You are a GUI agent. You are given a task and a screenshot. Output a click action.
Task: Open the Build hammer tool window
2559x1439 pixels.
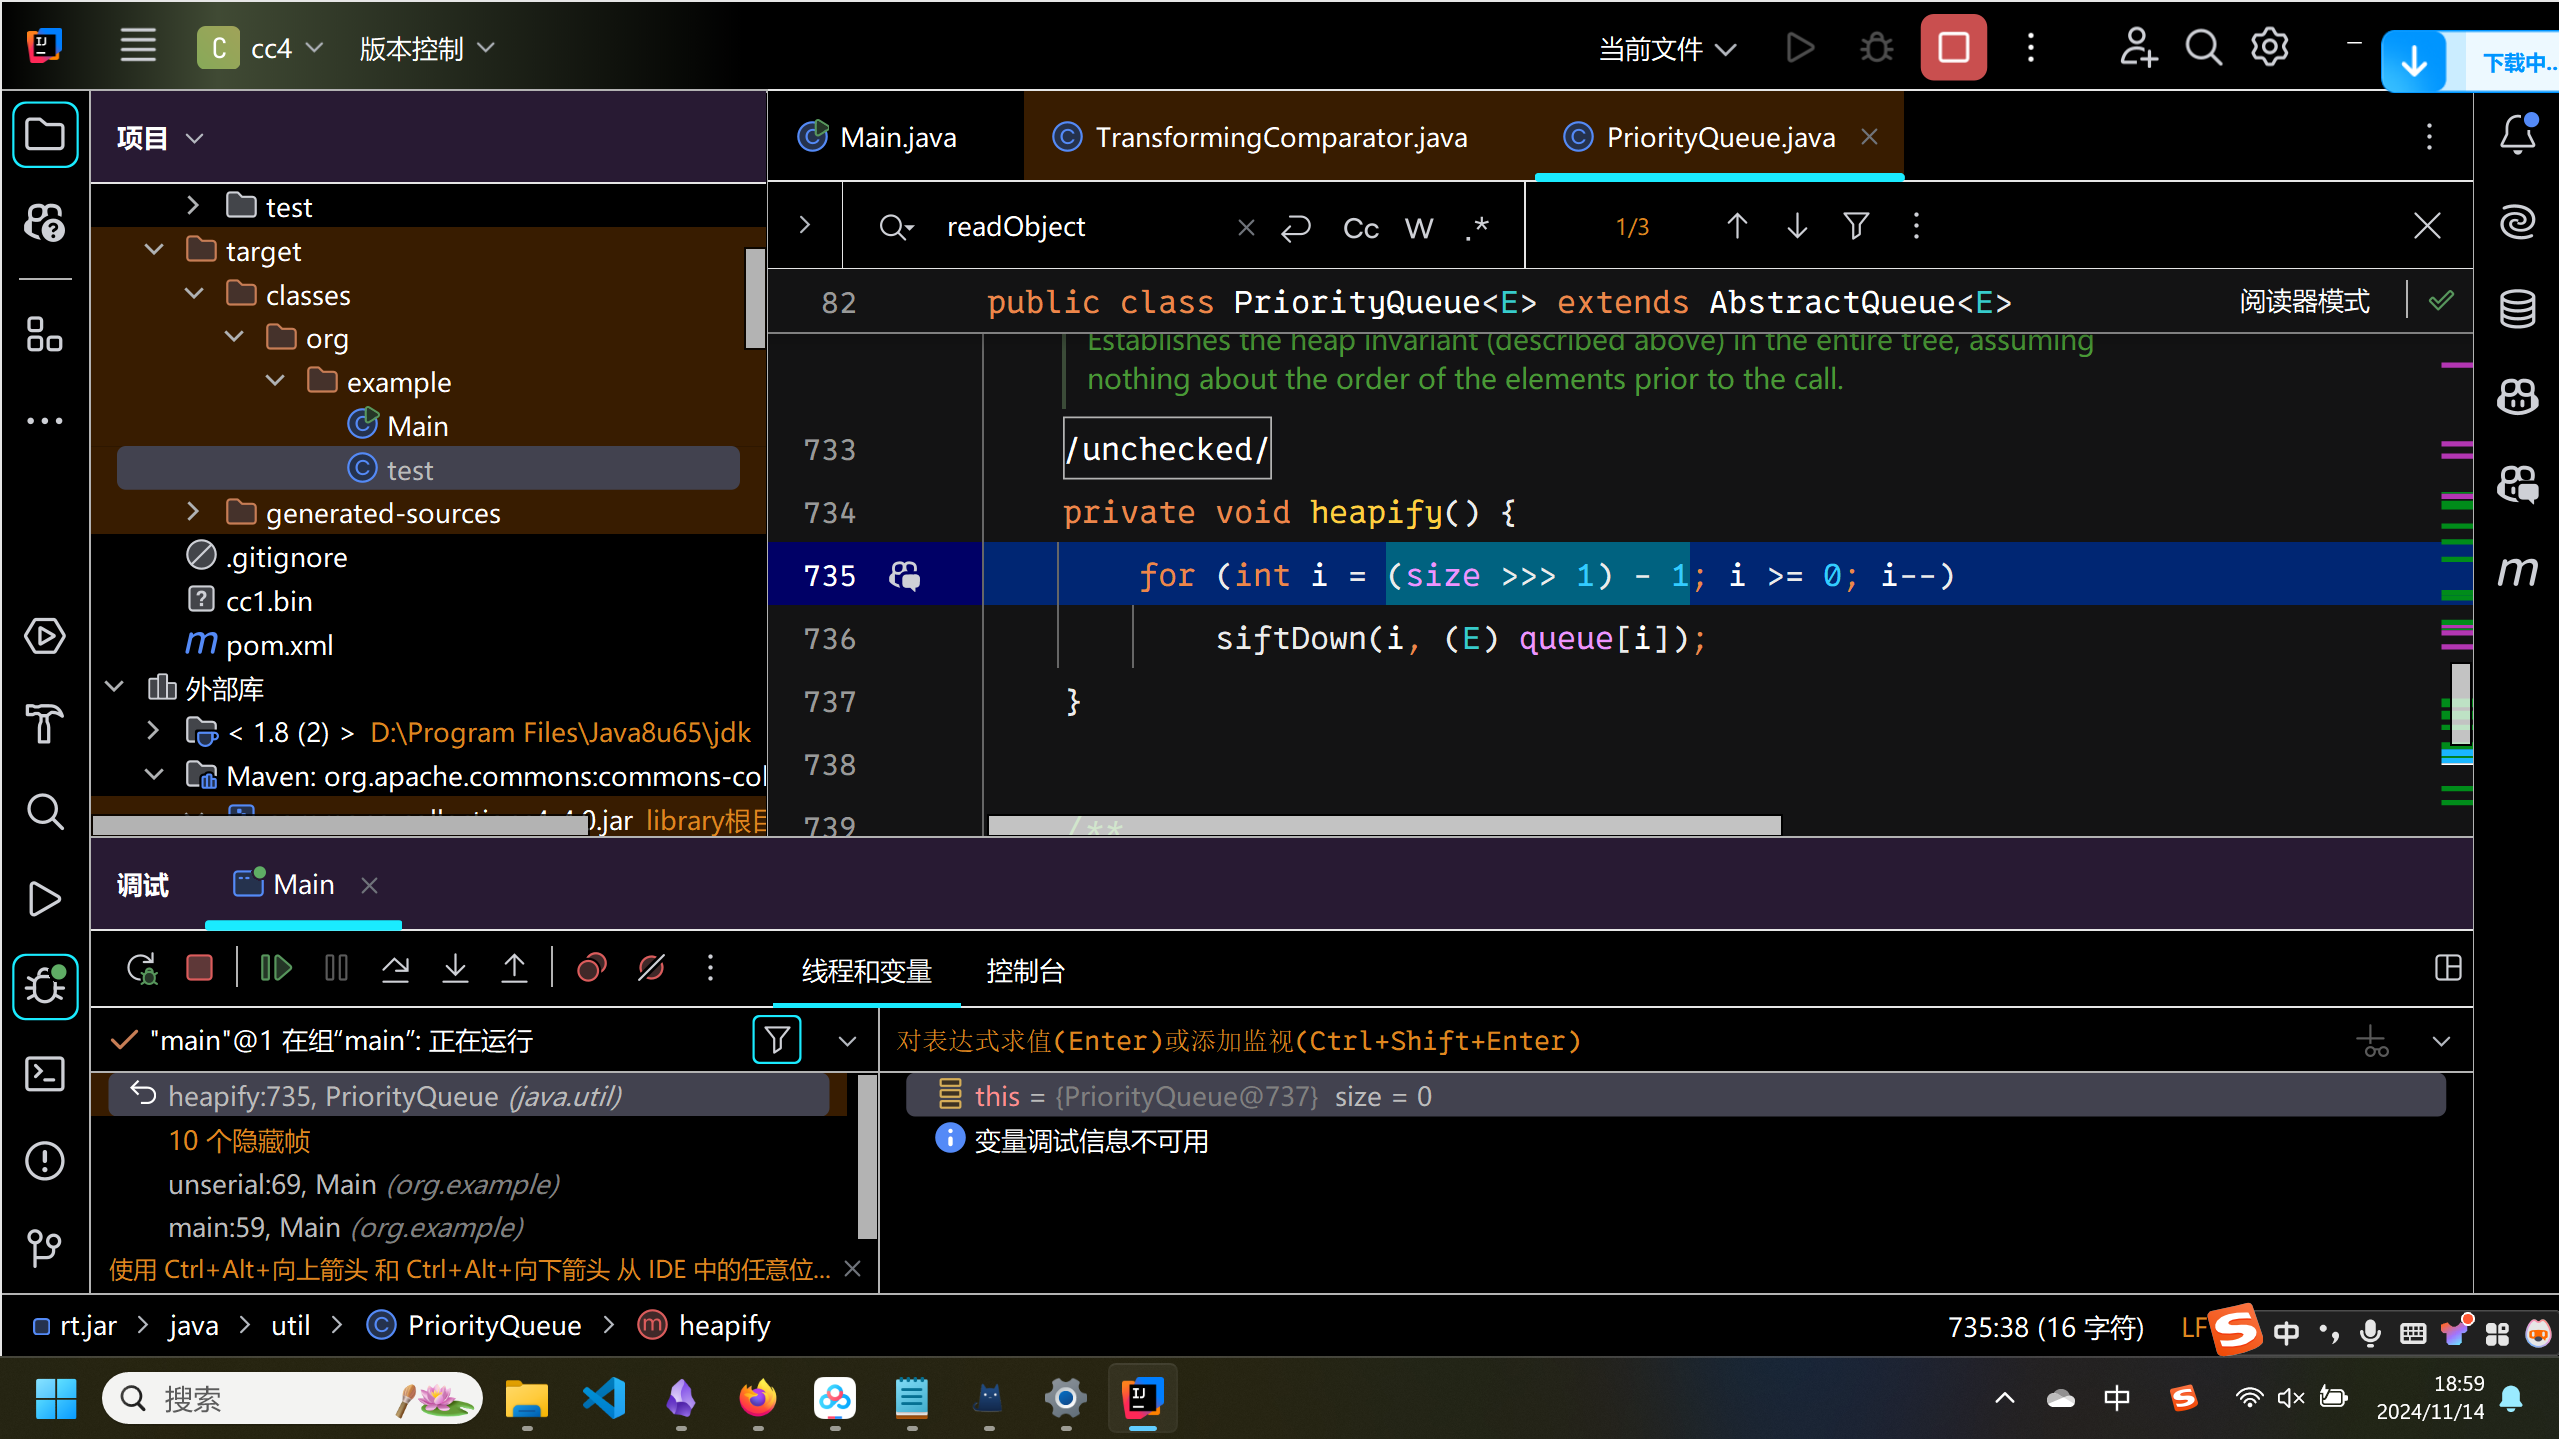tap(45, 723)
